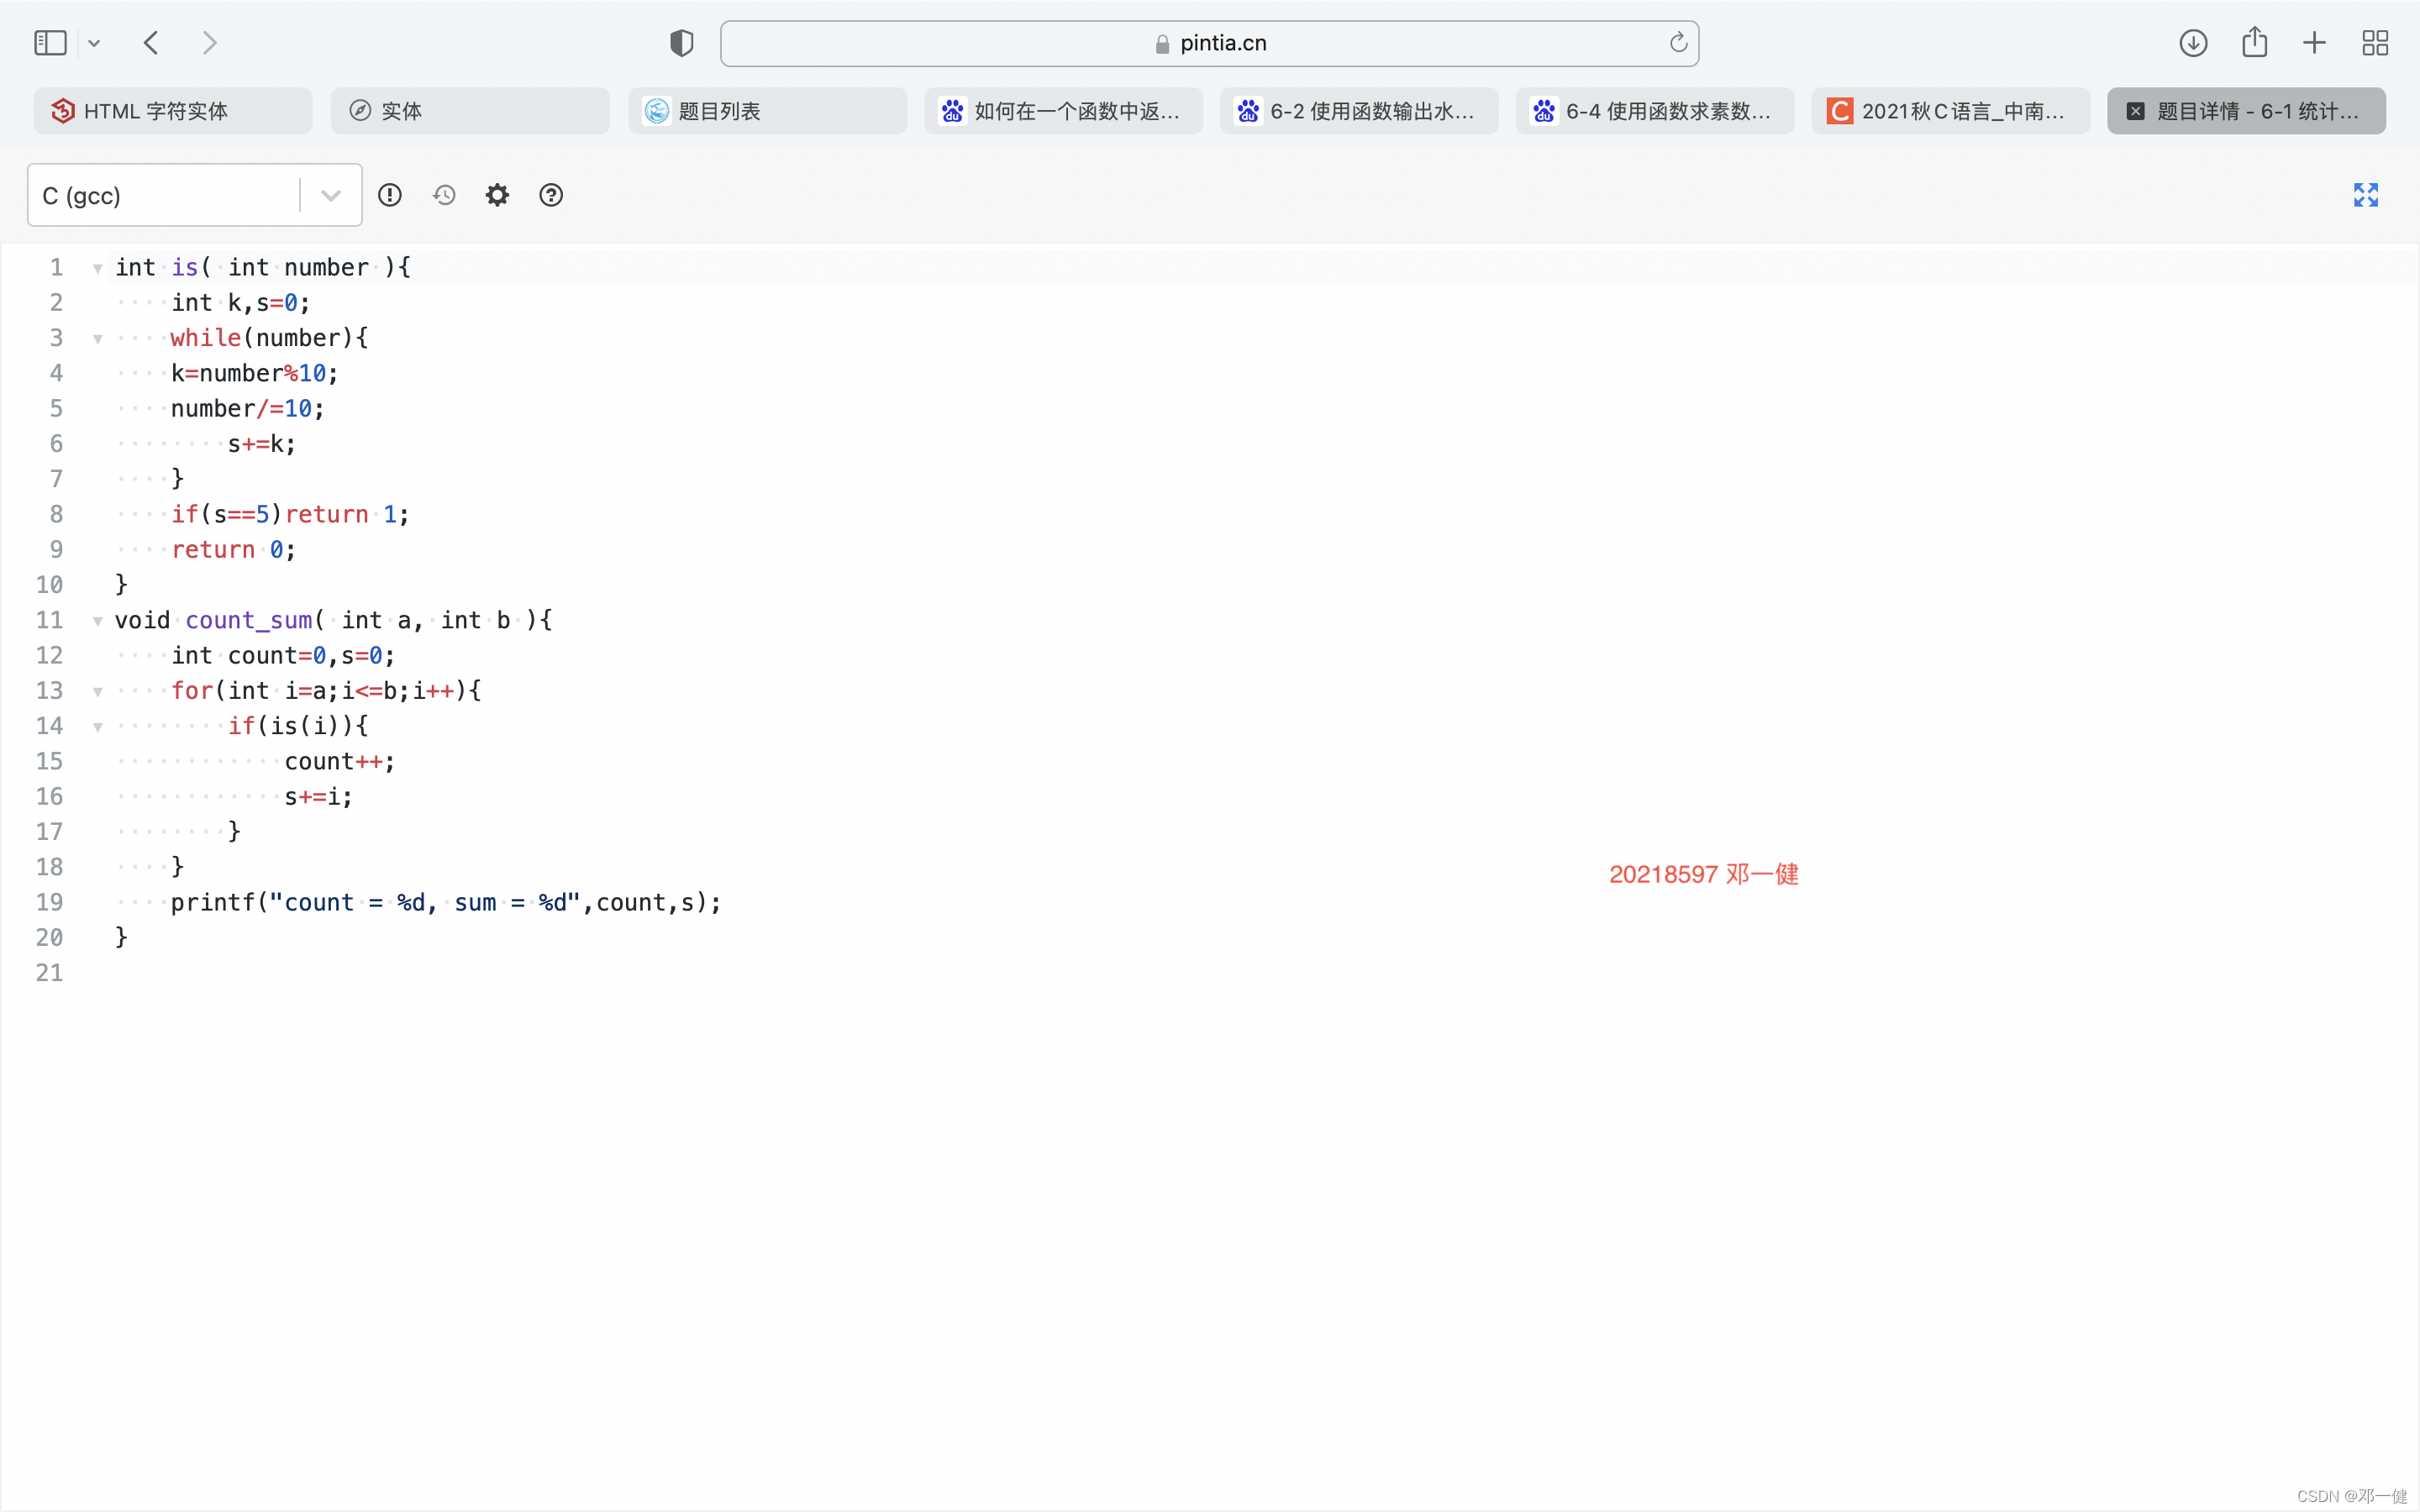
Task: Reload the pintia.cn page
Action: pyautogui.click(x=1678, y=43)
